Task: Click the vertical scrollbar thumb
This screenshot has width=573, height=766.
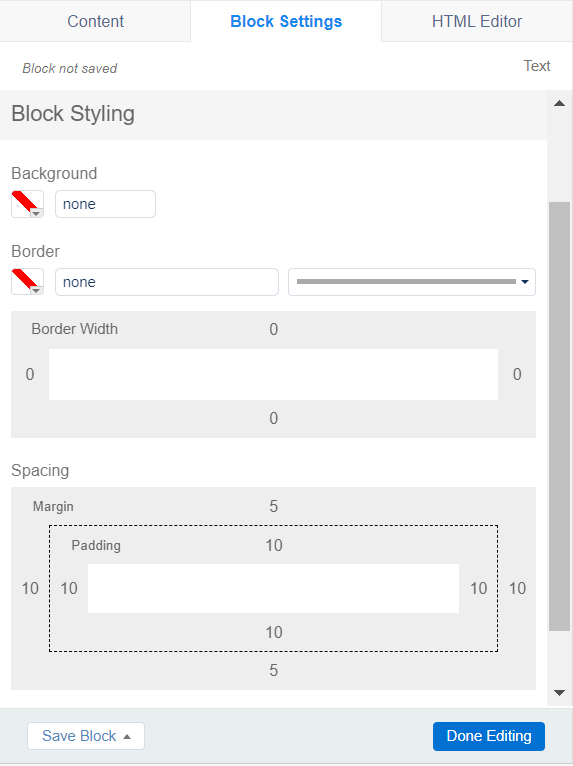Action: tap(559, 416)
